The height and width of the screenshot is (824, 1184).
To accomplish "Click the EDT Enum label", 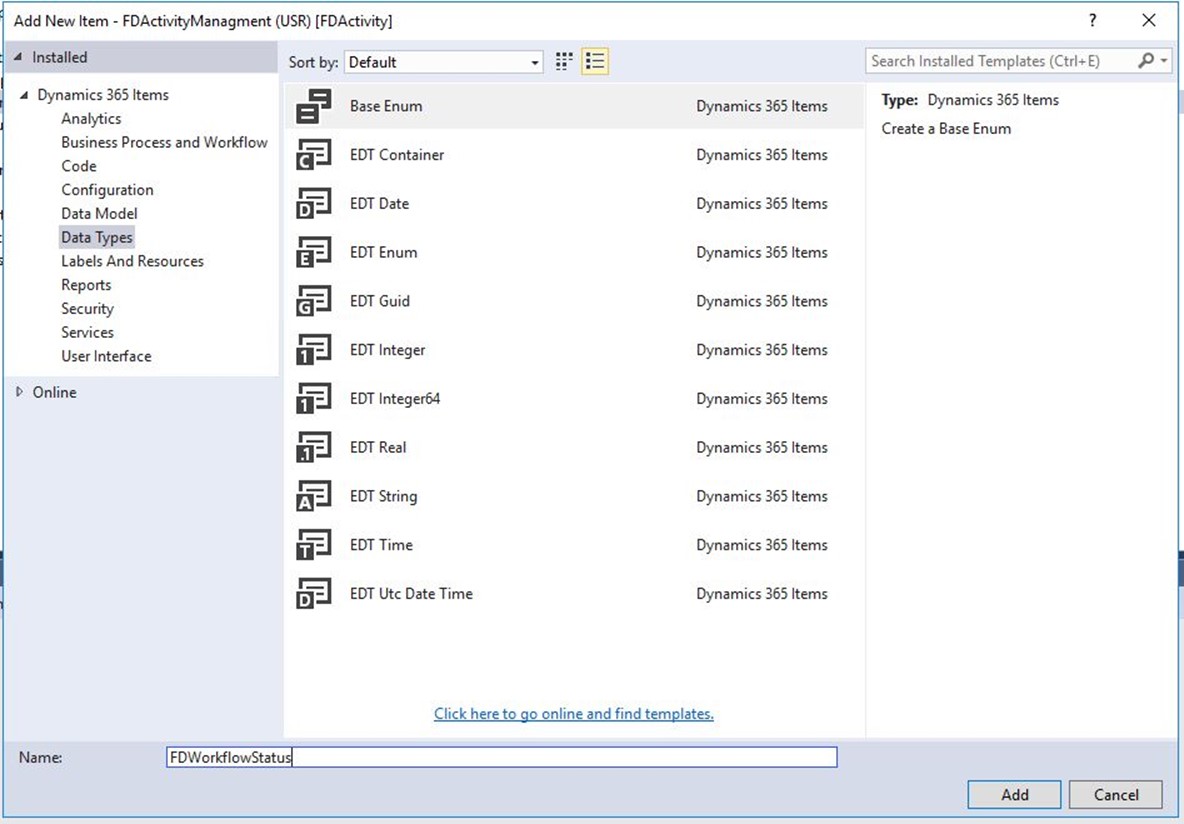I will tap(384, 252).
